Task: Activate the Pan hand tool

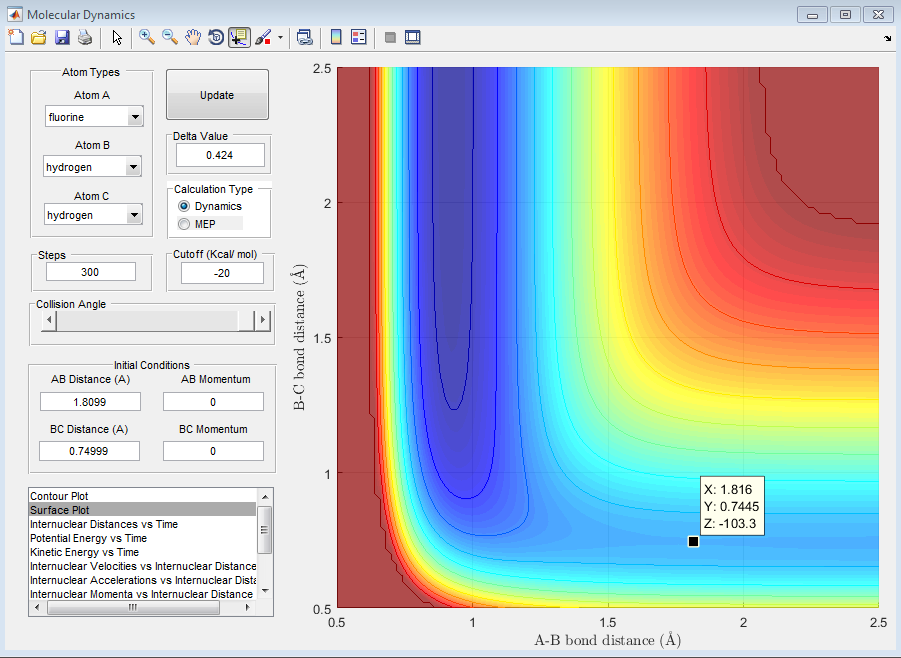Action: pyautogui.click(x=193, y=37)
